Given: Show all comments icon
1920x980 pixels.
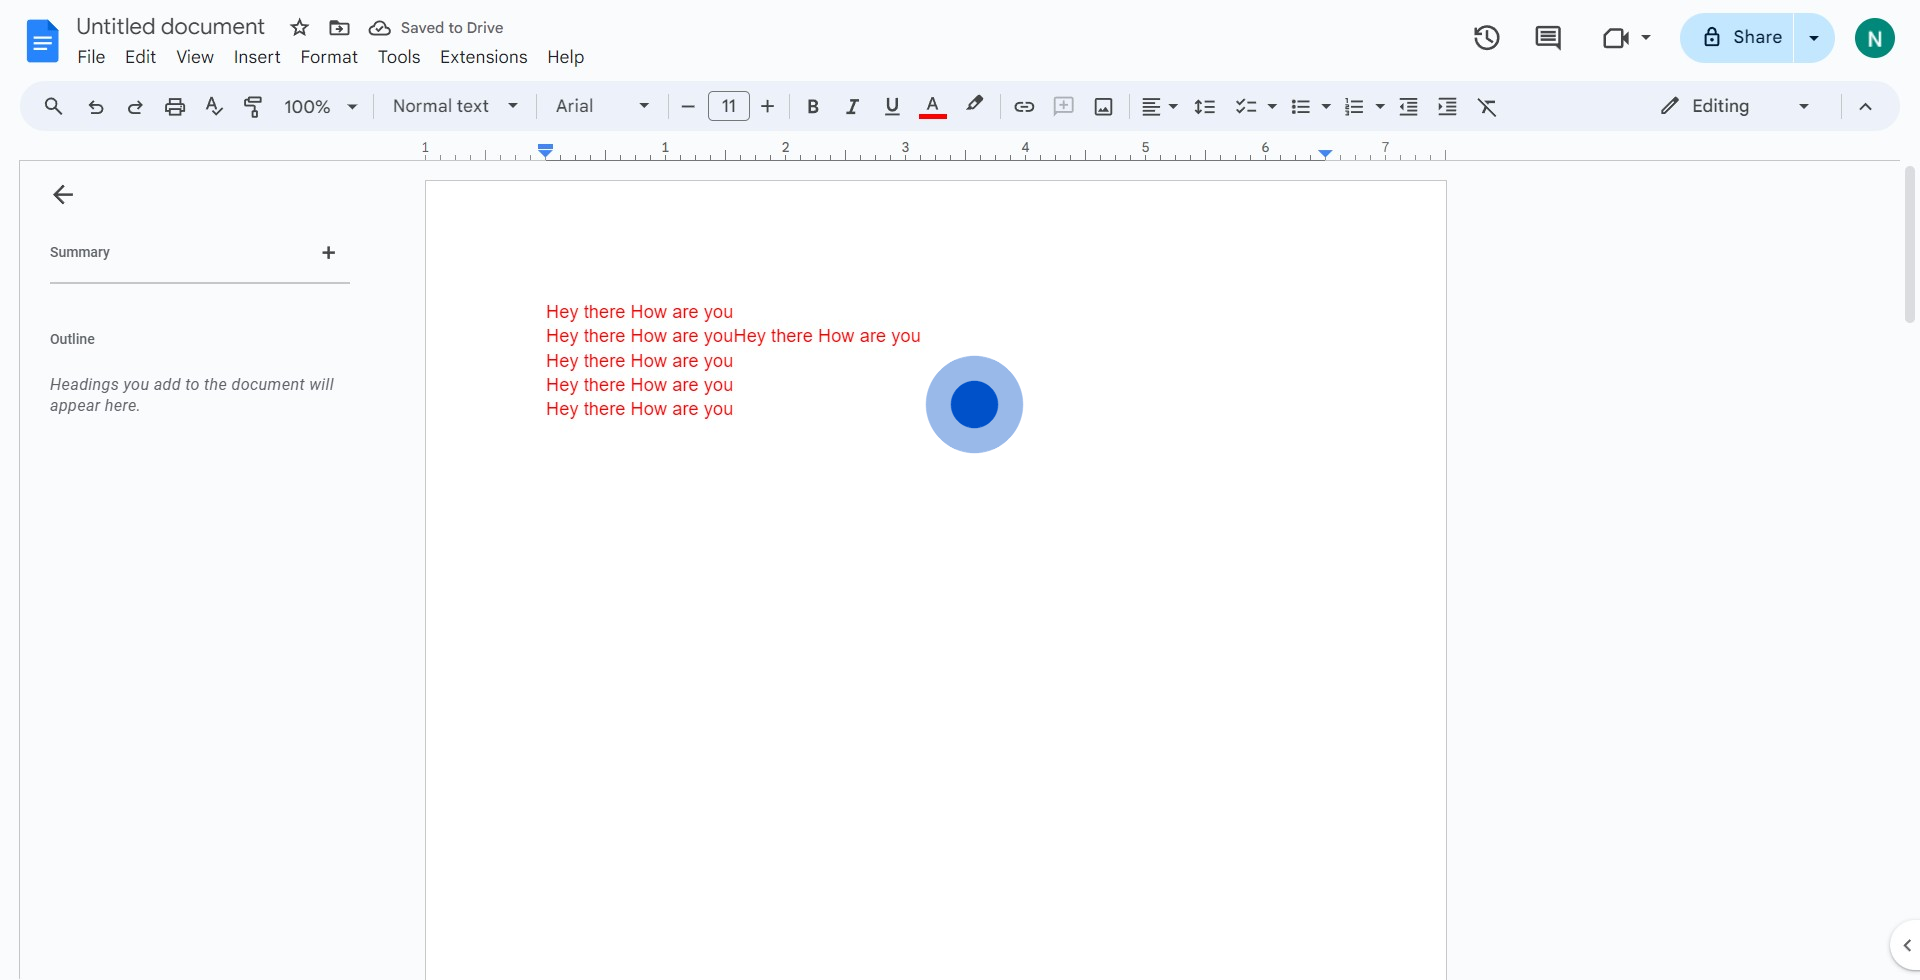Looking at the screenshot, I should [1548, 38].
